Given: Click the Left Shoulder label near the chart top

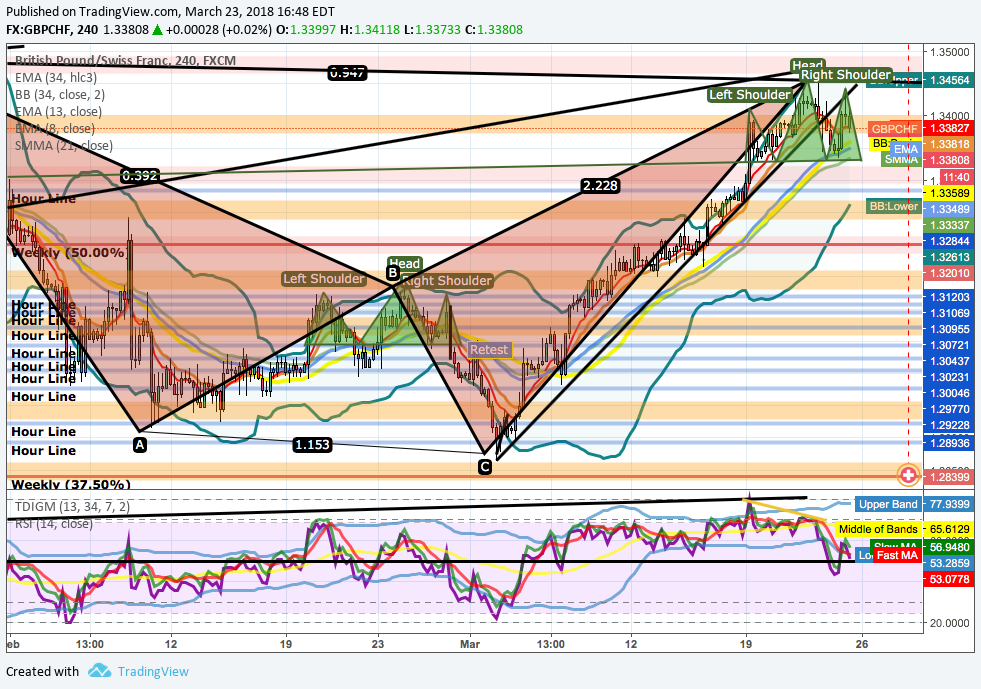Looking at the screenshot, I should pyautogui.click(x=750, y=94).
